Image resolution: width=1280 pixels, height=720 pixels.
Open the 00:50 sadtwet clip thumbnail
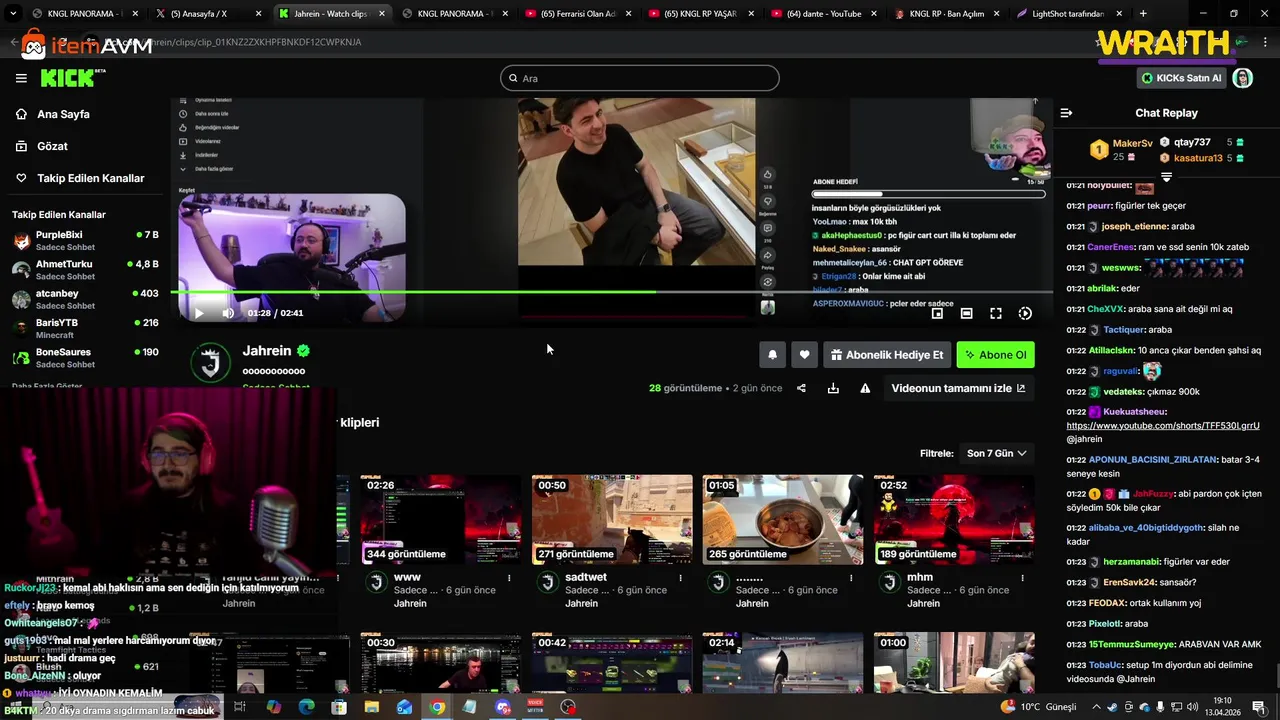pos(612,520)
